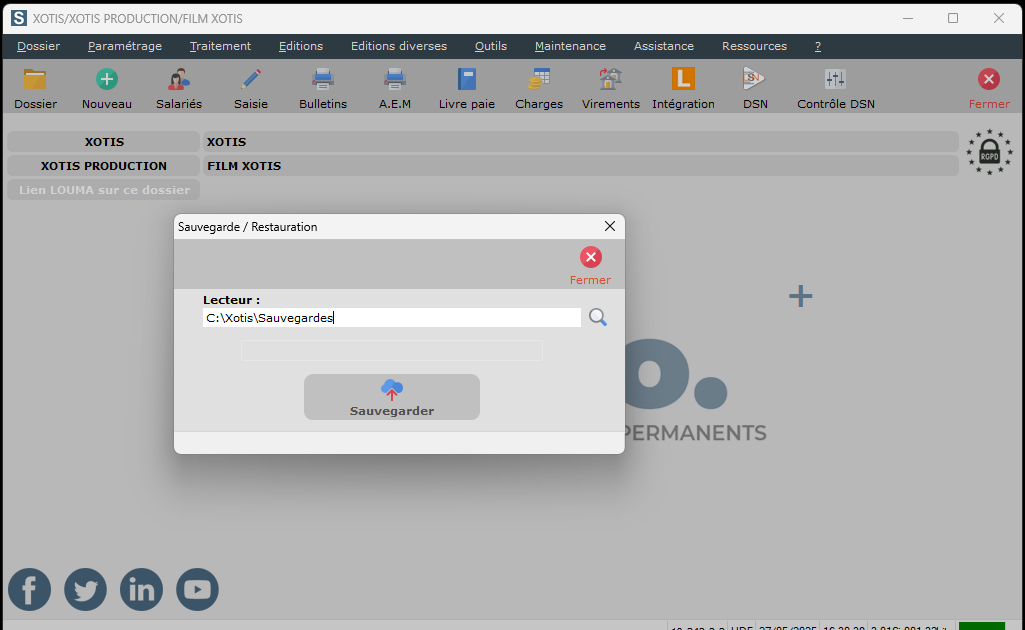The image size is (1025, 630).
Task: Maximize the XOTIS application window
Action: click(953, 18)
